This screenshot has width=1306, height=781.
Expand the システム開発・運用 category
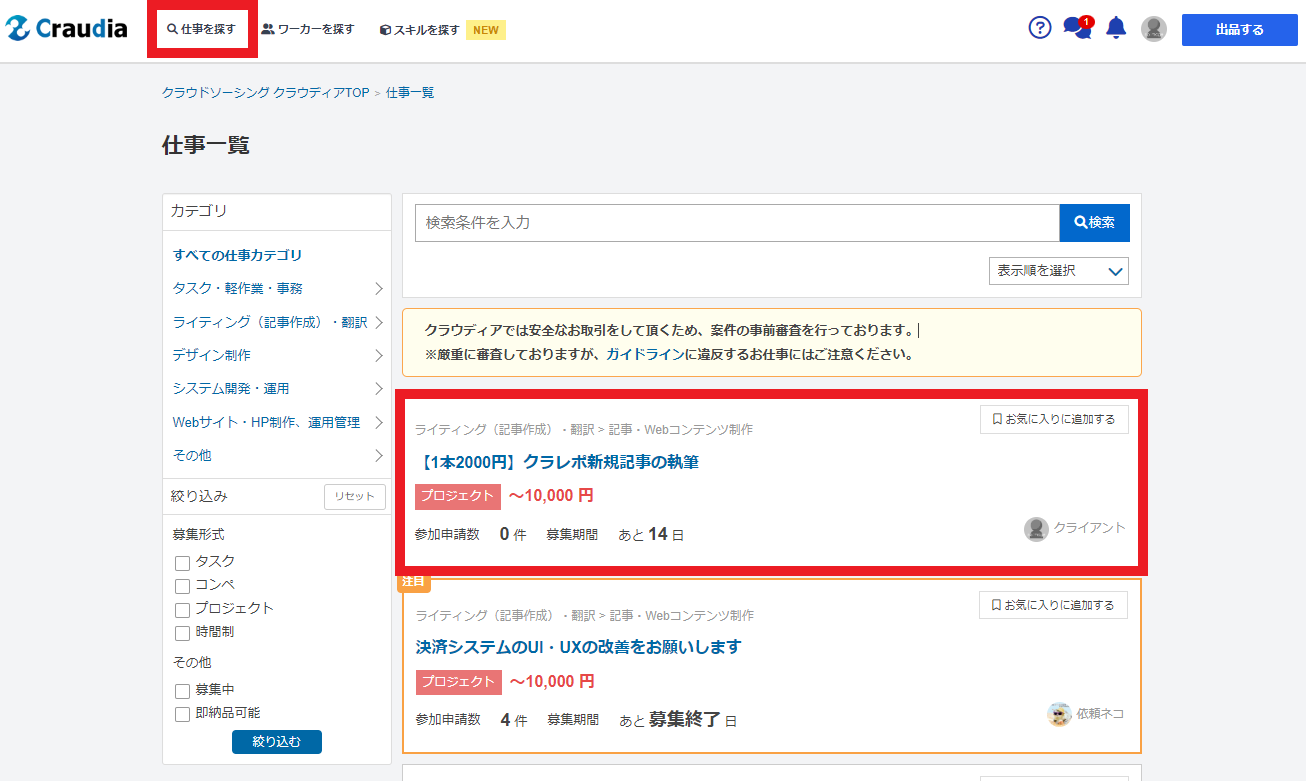tap(278, 388)
